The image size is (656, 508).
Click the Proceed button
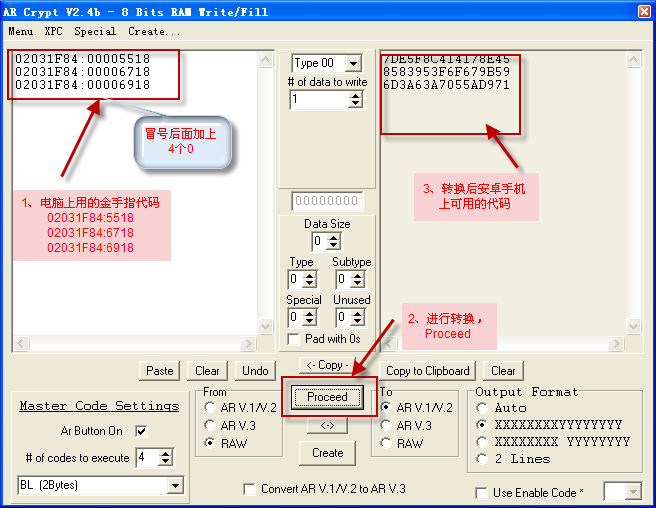(327, 397)
